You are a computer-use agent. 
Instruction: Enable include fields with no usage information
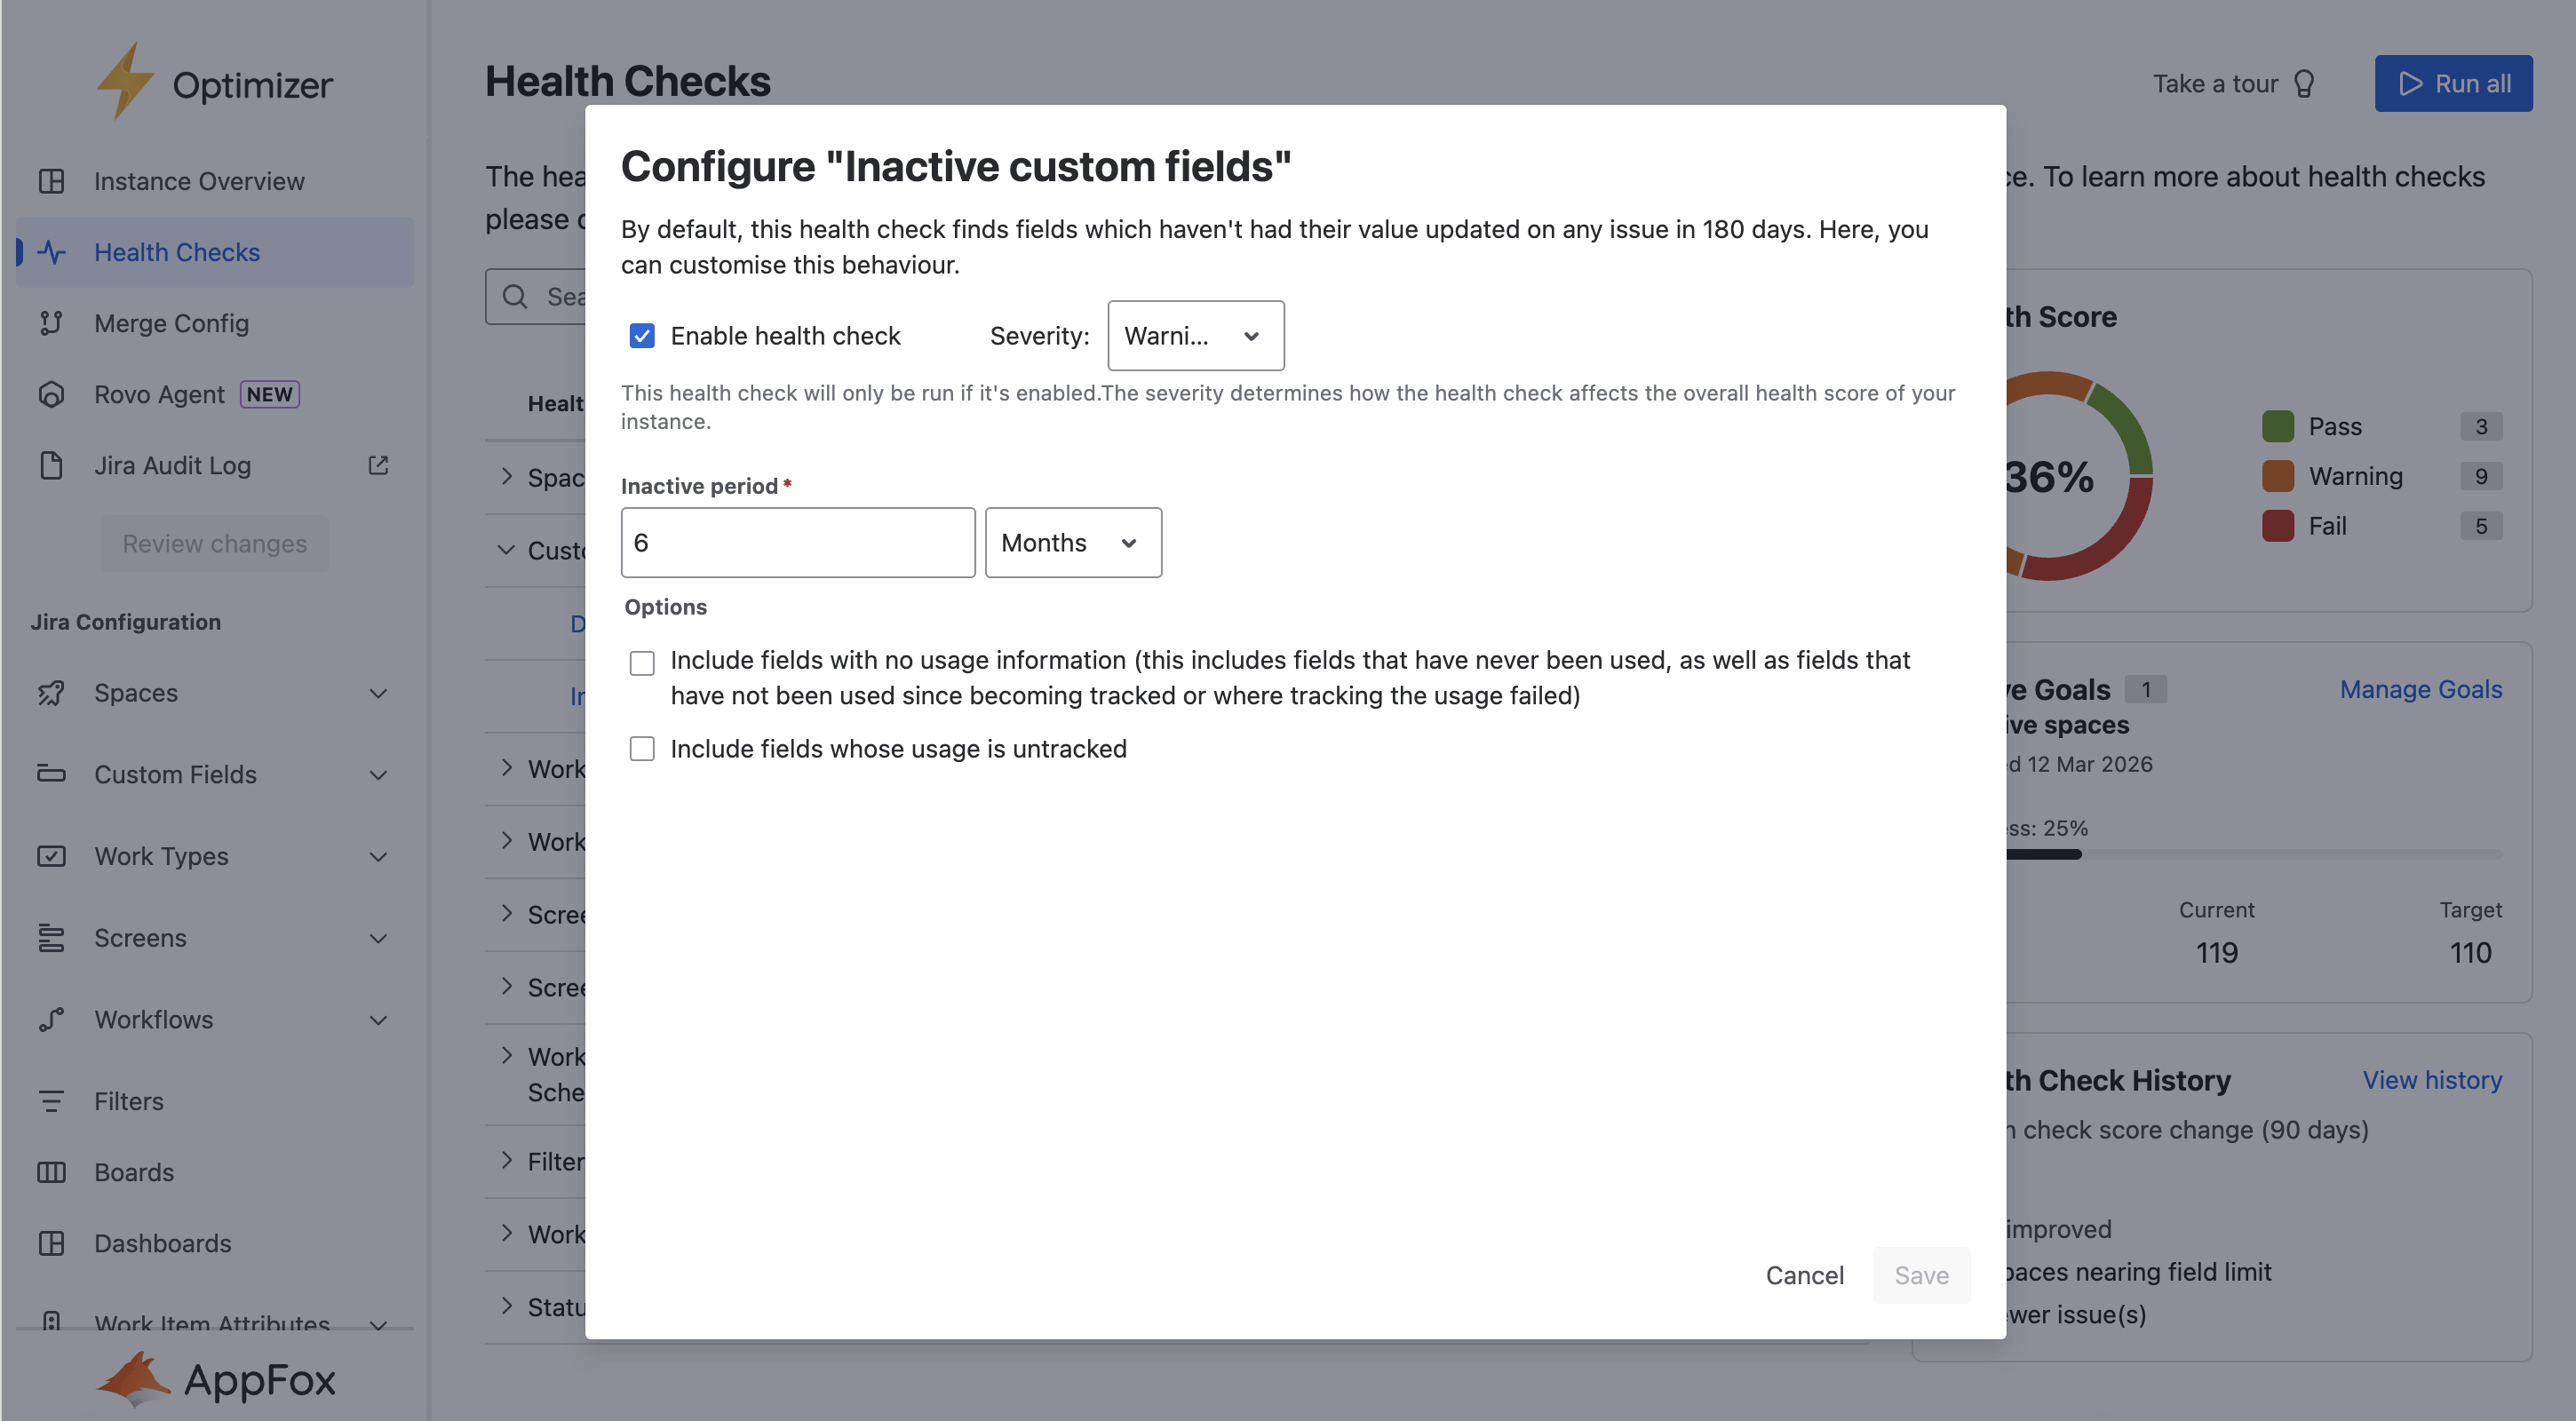(642, 662)
